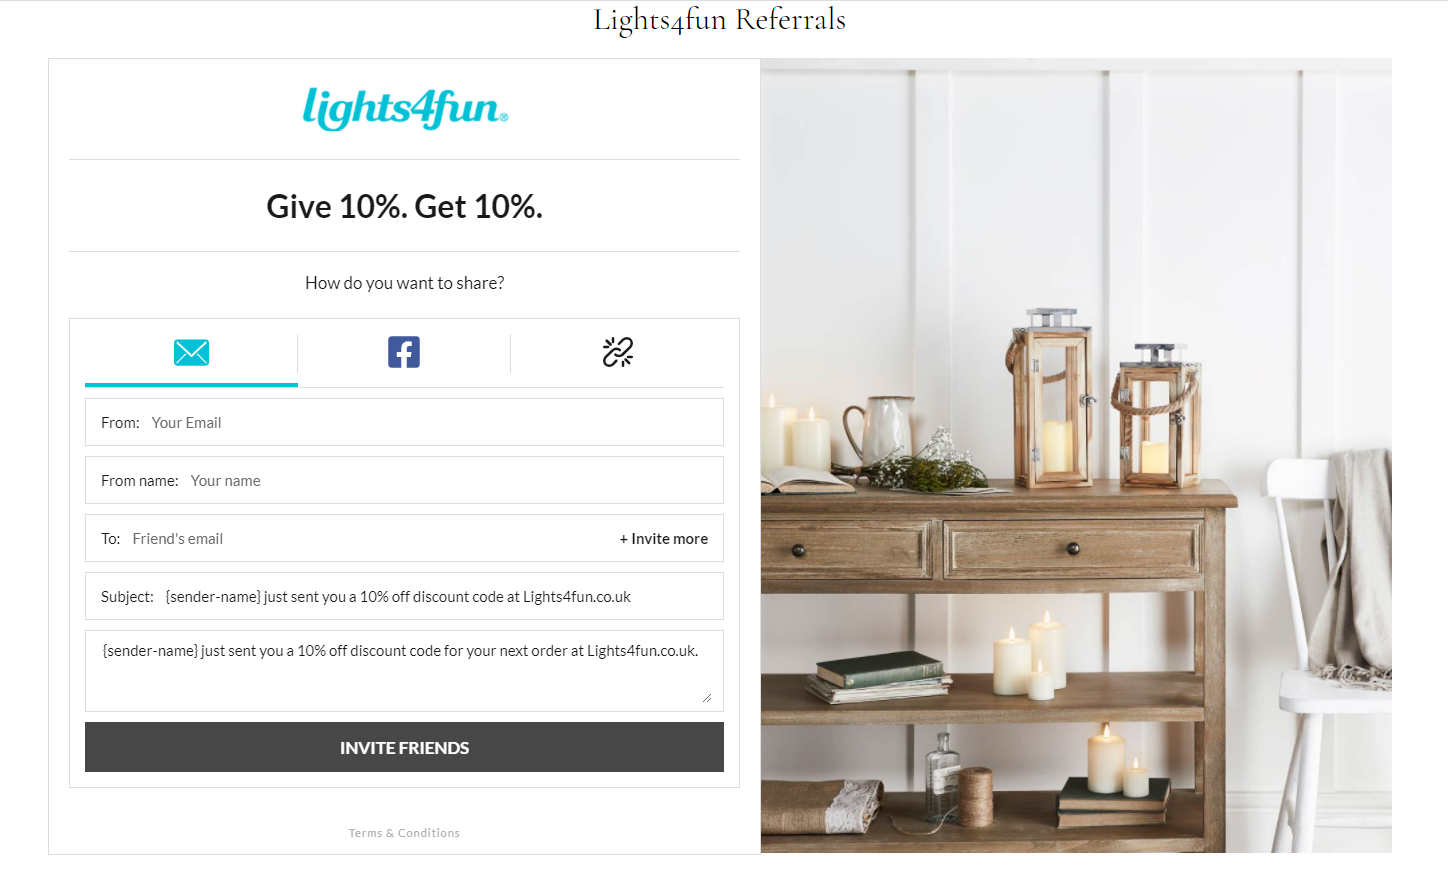The image size is (1448, 895).
Task: Click the lights4fun logo
Action: [405, 108]
